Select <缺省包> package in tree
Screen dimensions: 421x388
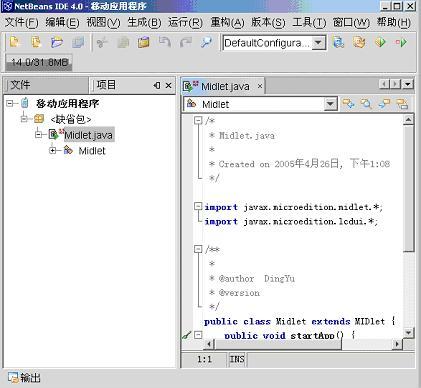[x=71, y=119]
